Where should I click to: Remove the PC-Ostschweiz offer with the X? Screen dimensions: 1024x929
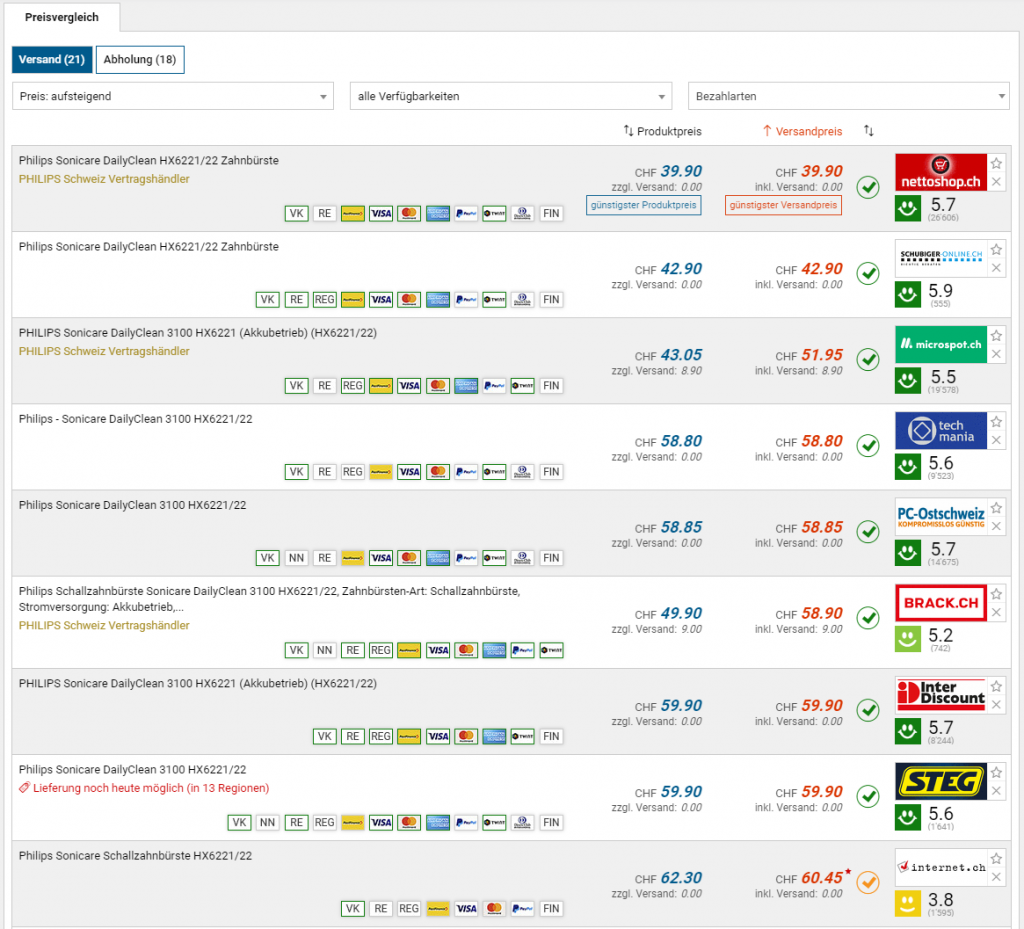[x=996, y=526]
